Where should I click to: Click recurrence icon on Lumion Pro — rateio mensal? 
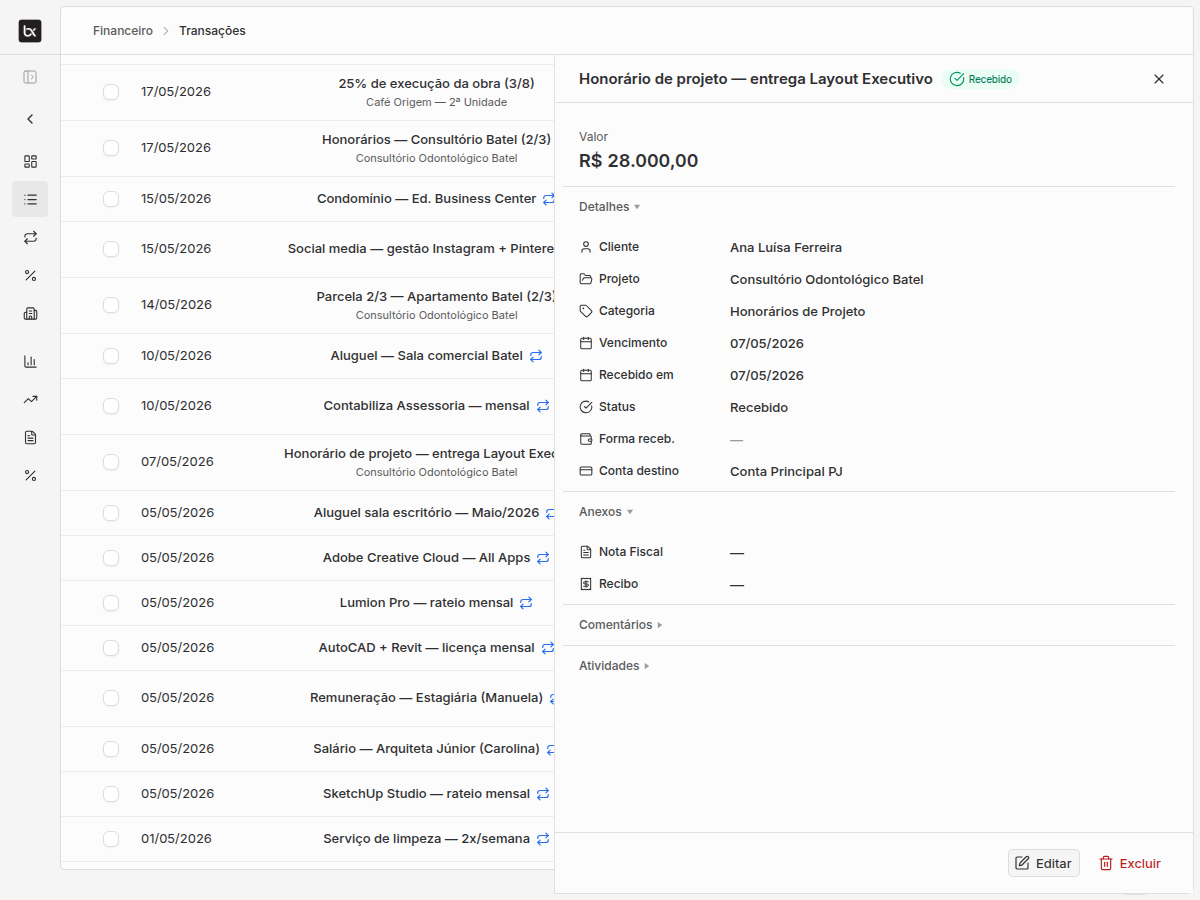coord(526,603)
